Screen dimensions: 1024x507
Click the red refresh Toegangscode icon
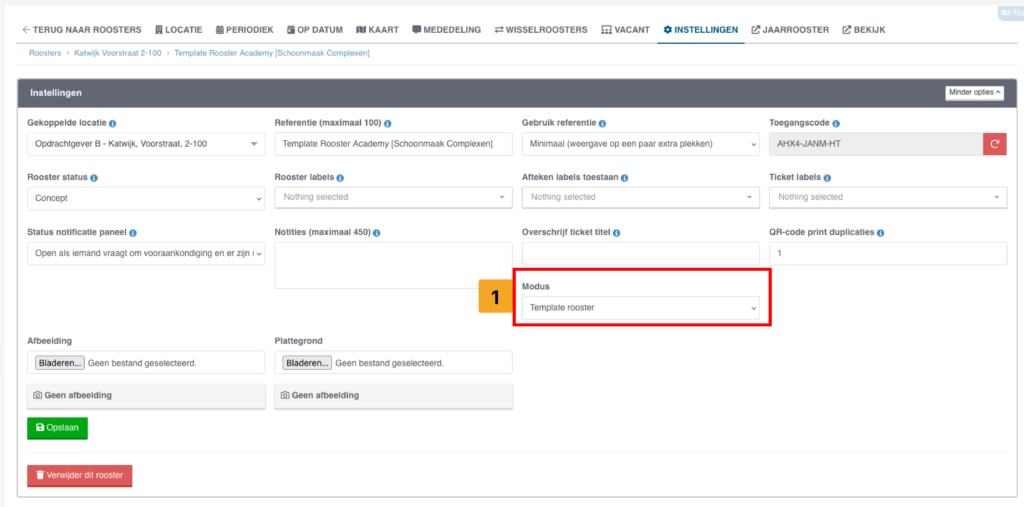pyautogui.click(x=994, y=145)
